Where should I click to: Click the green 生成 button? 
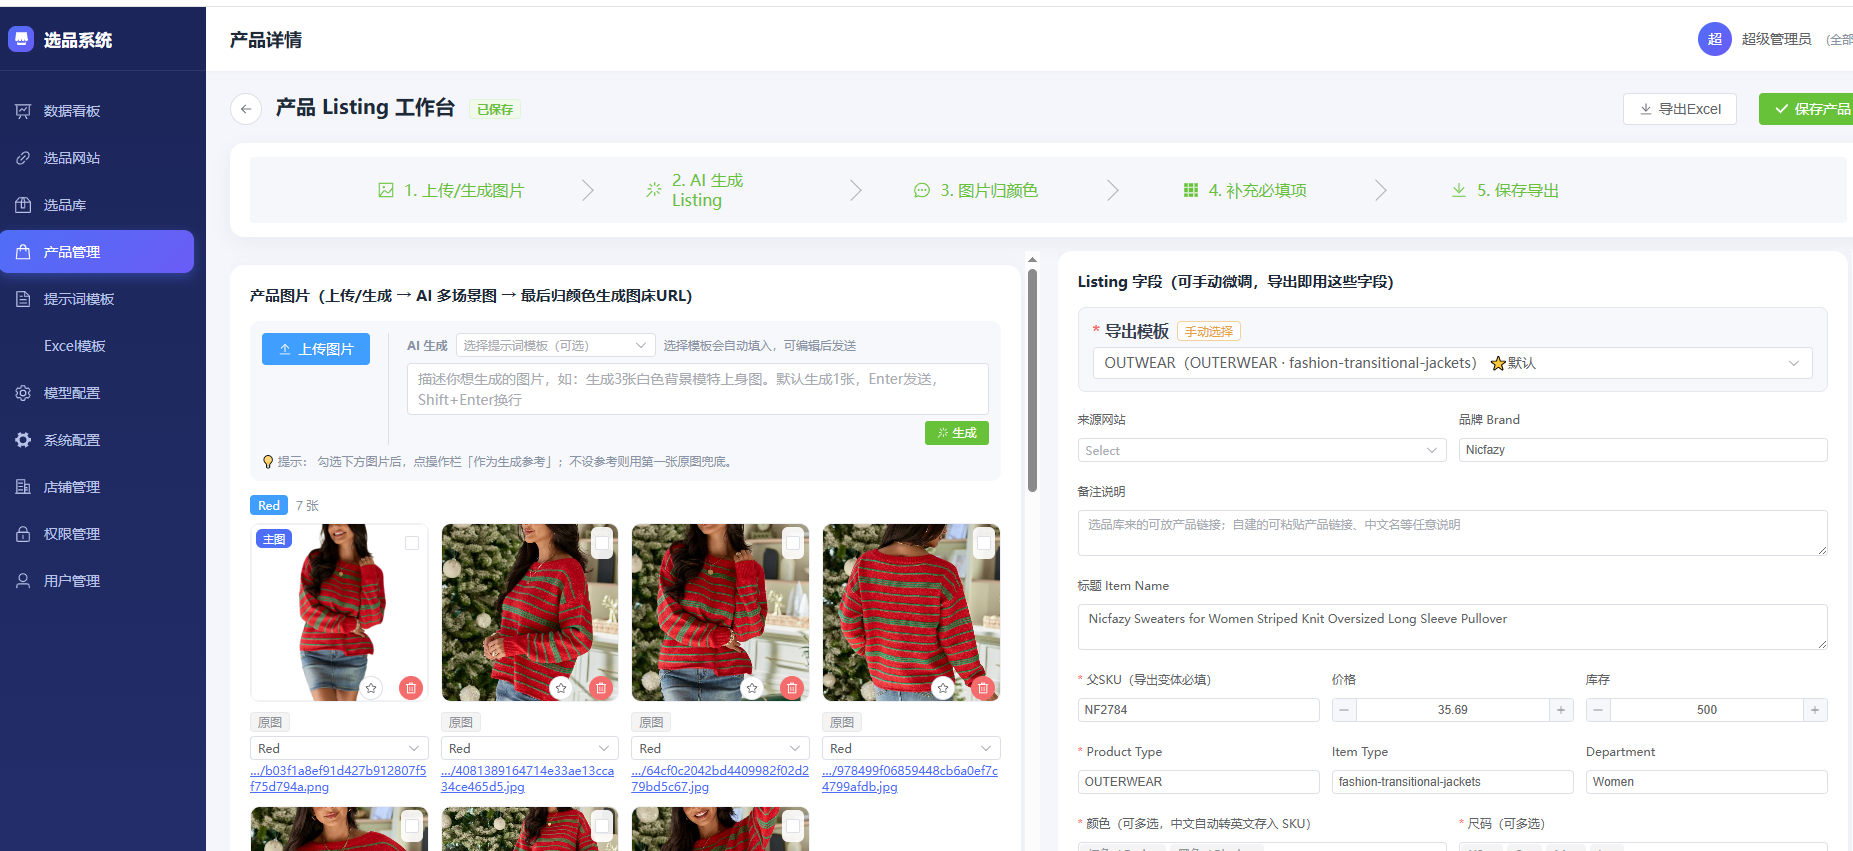(x=957, y=433)
